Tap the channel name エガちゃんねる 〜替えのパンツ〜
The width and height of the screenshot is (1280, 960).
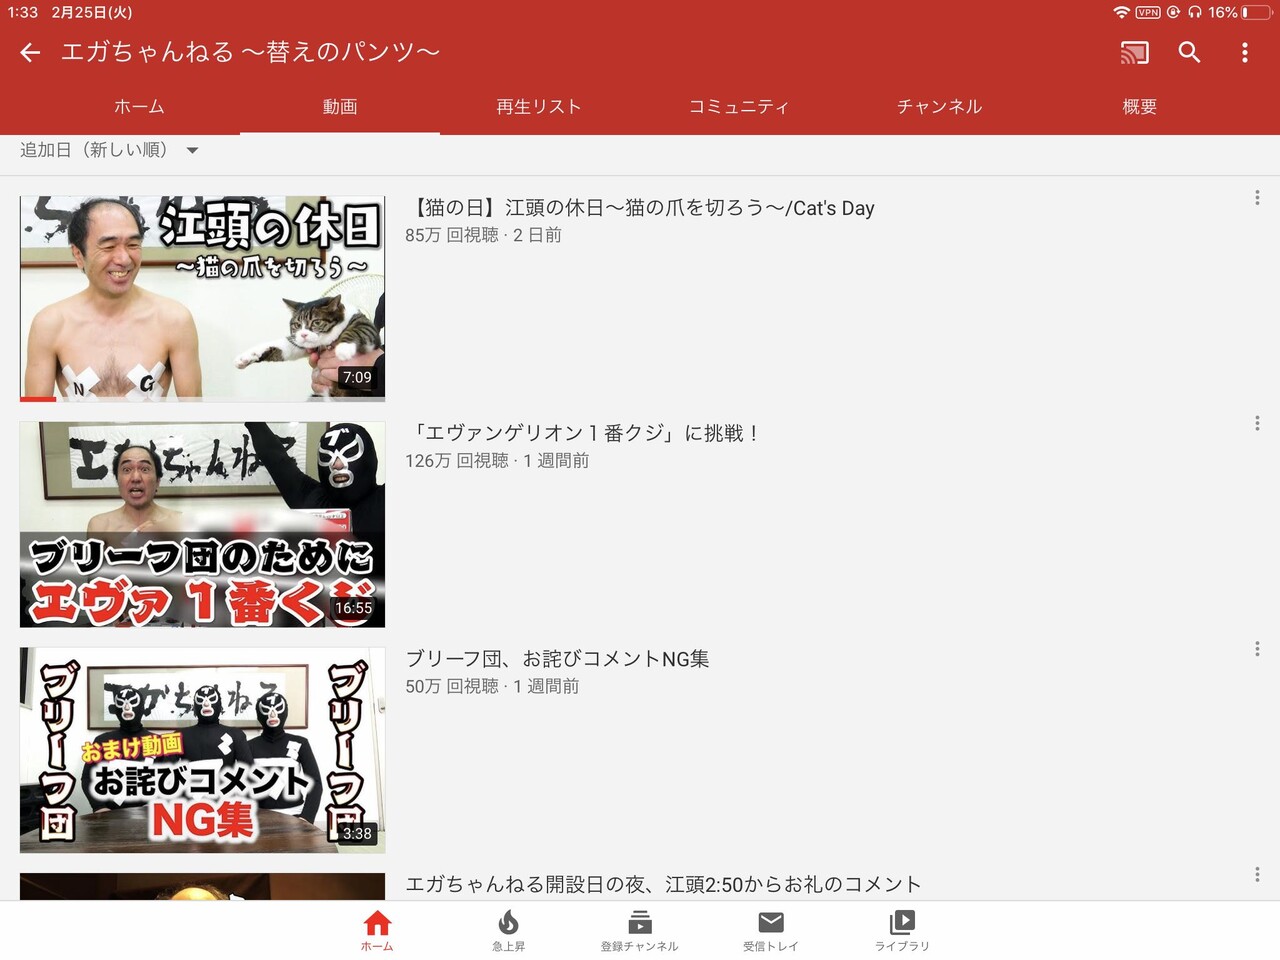coord(251,52)
